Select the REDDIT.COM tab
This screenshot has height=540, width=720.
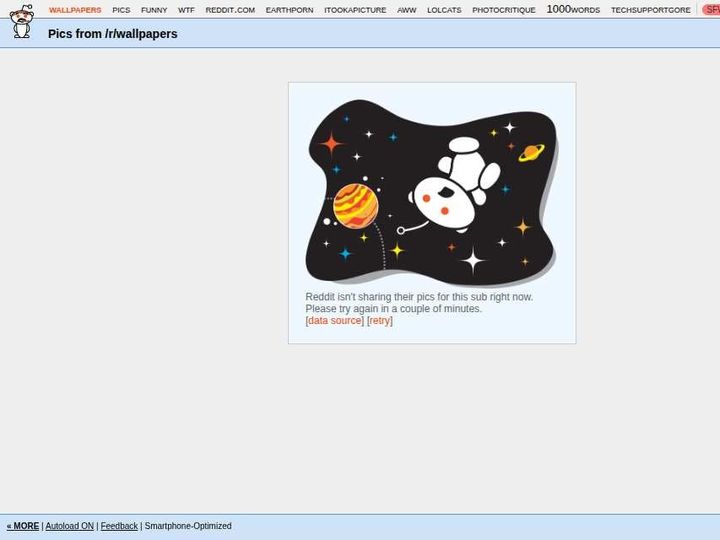coord(230,10)
